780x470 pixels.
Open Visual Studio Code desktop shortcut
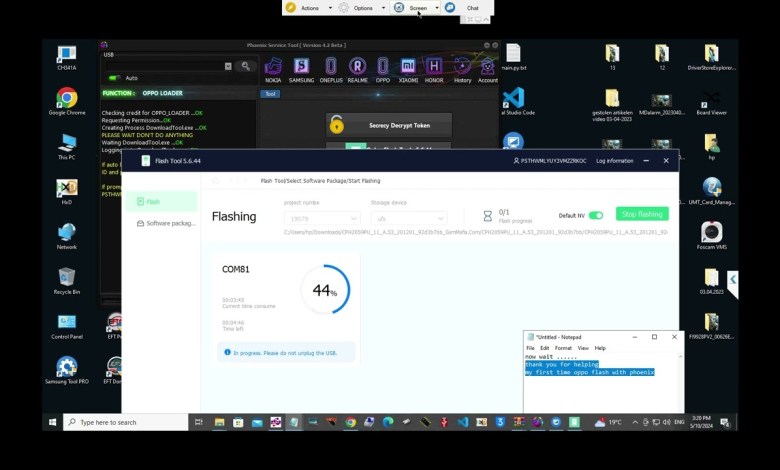516,101
